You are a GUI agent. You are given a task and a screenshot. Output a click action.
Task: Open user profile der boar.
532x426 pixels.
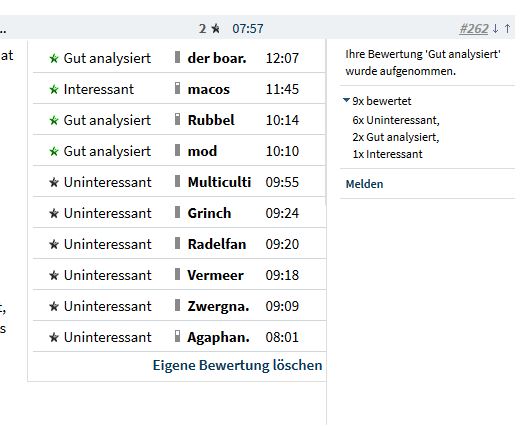coord(217,58)
